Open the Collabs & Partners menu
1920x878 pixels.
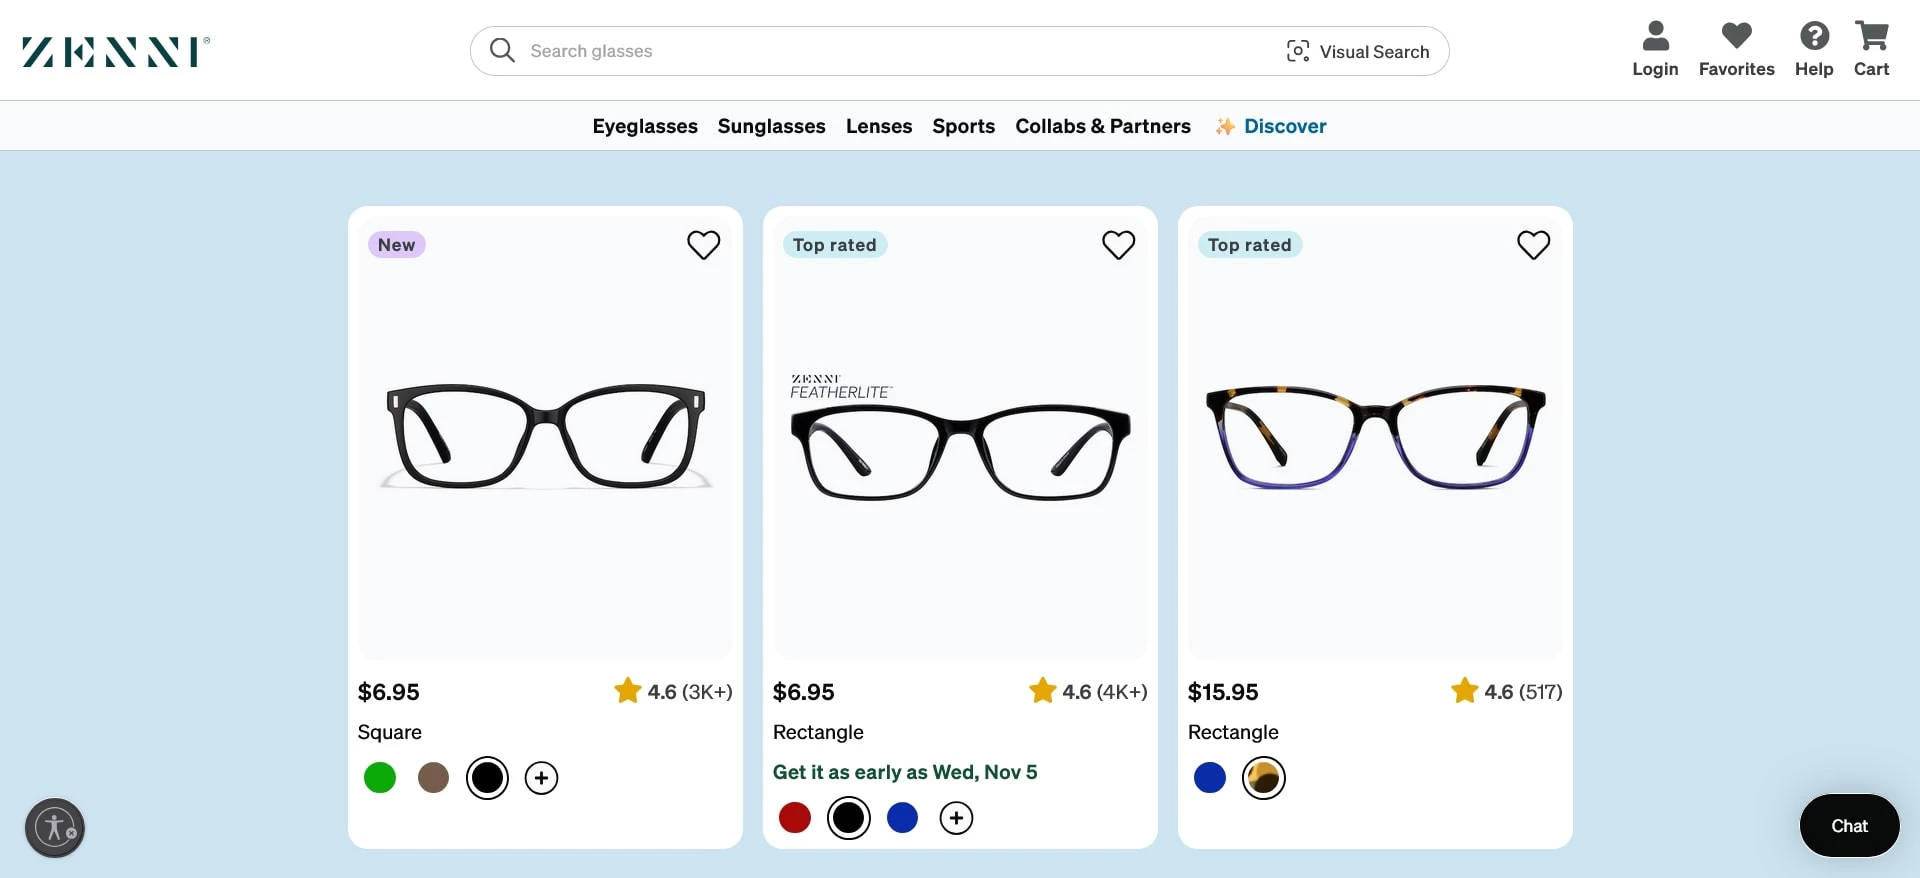(1102, 126)
